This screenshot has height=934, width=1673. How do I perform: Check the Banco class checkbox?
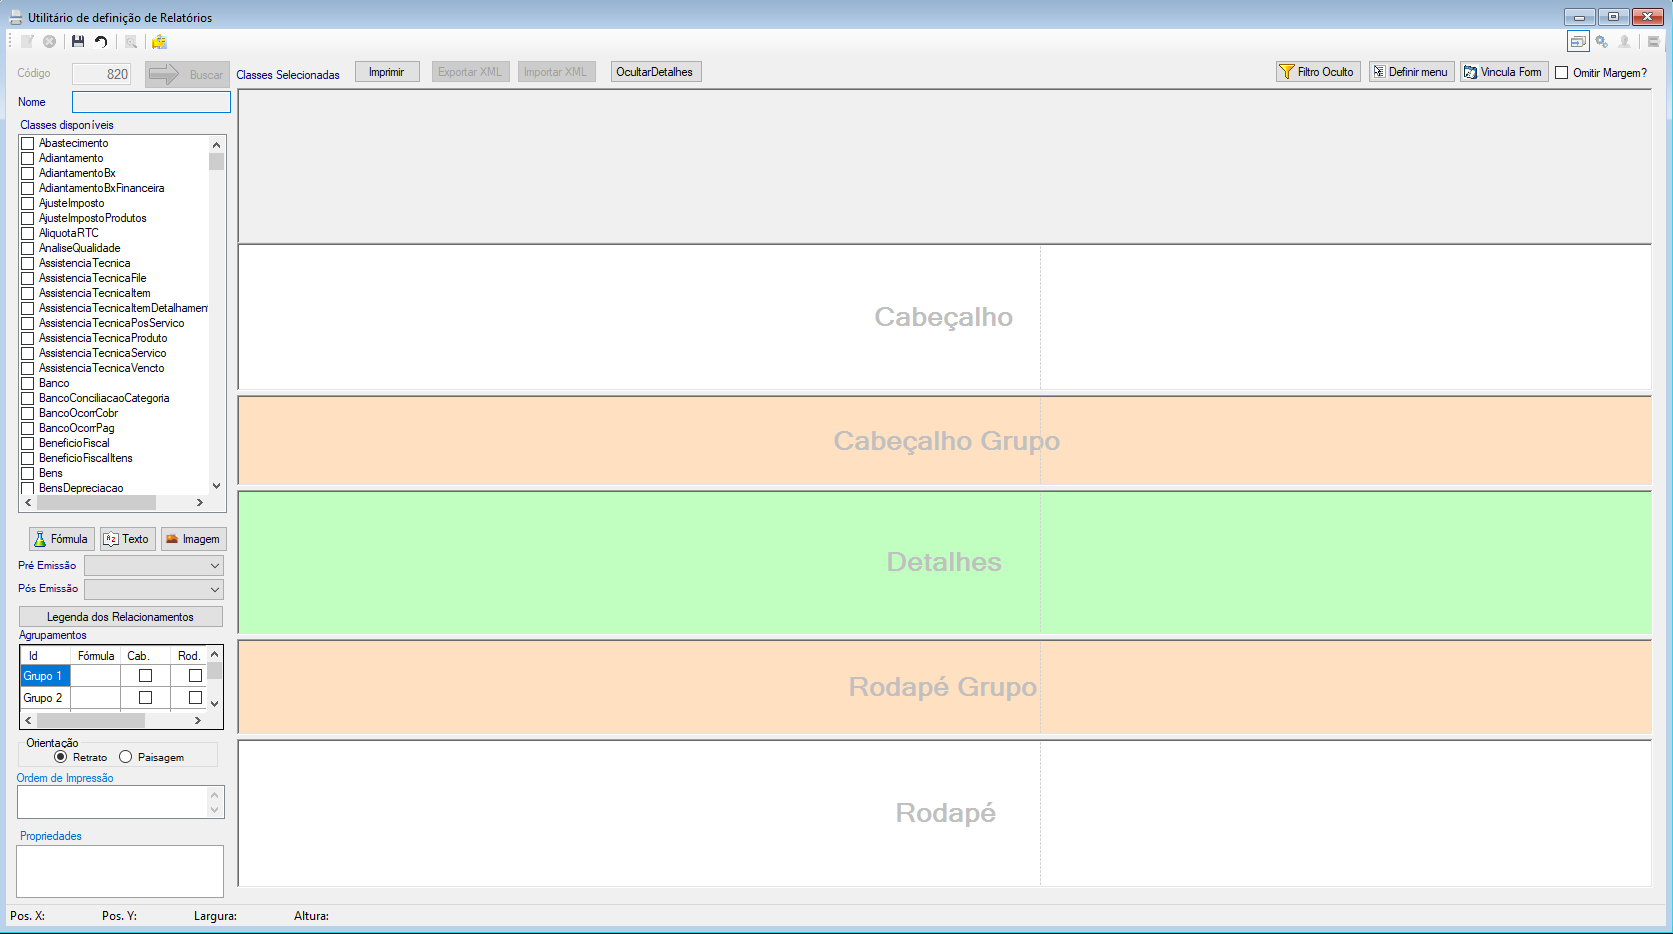tap(28, 383)
